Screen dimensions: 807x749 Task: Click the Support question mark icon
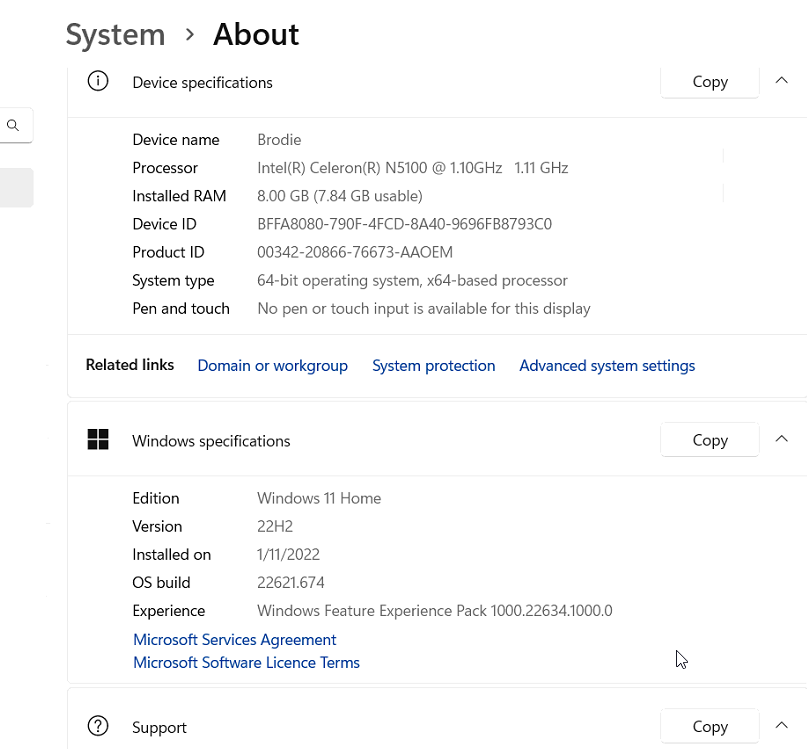[x=98, y=726]
